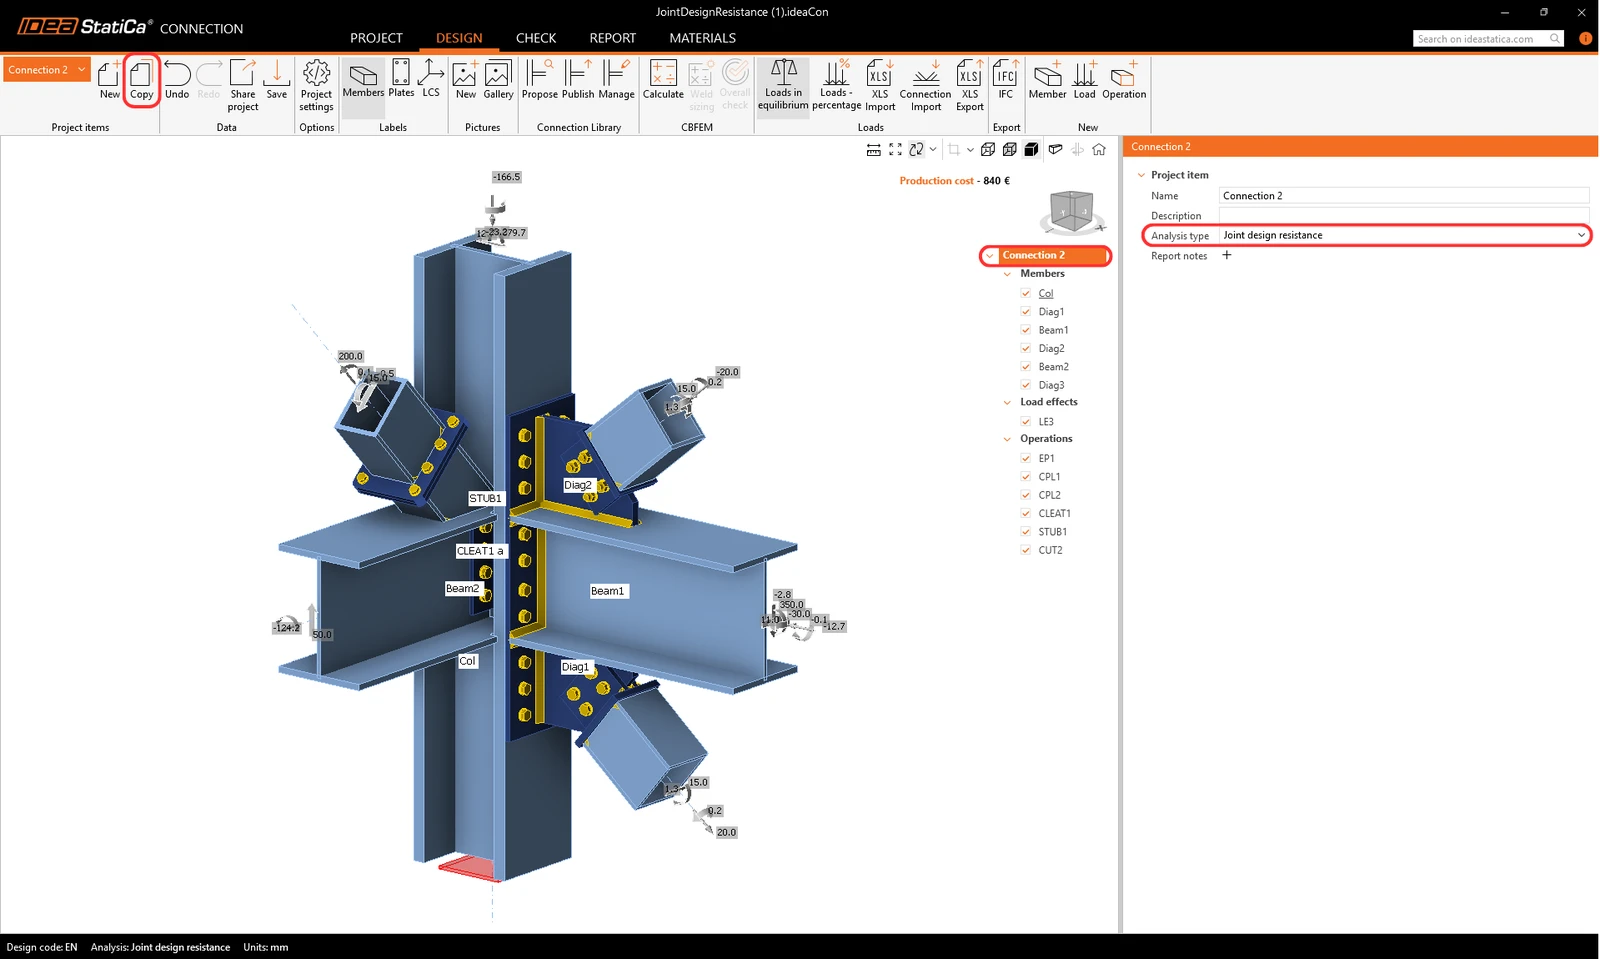Collapse the Load effects tree group

pyautogui.click(x=1007, y=402)
